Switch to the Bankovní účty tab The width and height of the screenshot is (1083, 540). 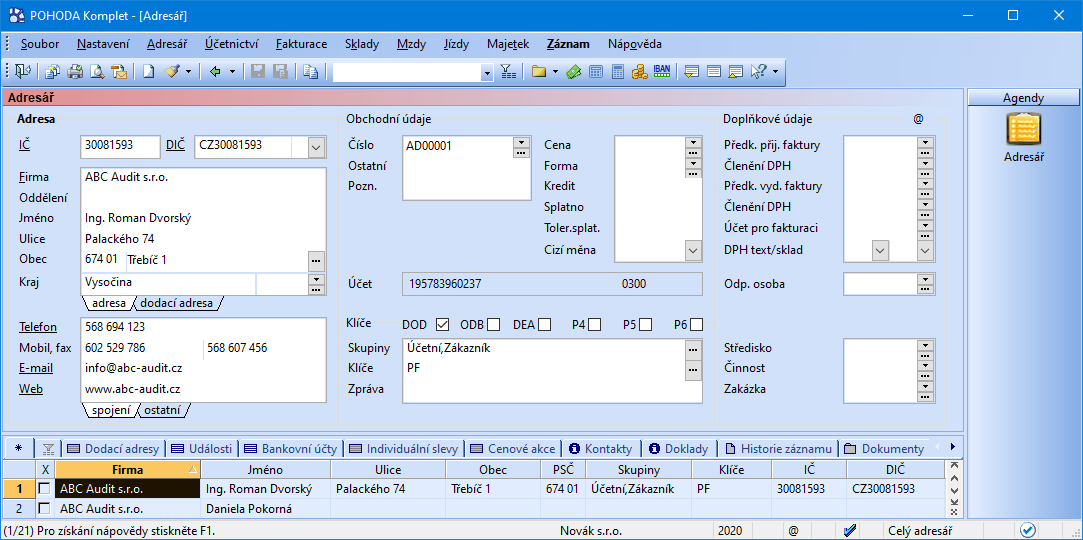click(291, 449)
